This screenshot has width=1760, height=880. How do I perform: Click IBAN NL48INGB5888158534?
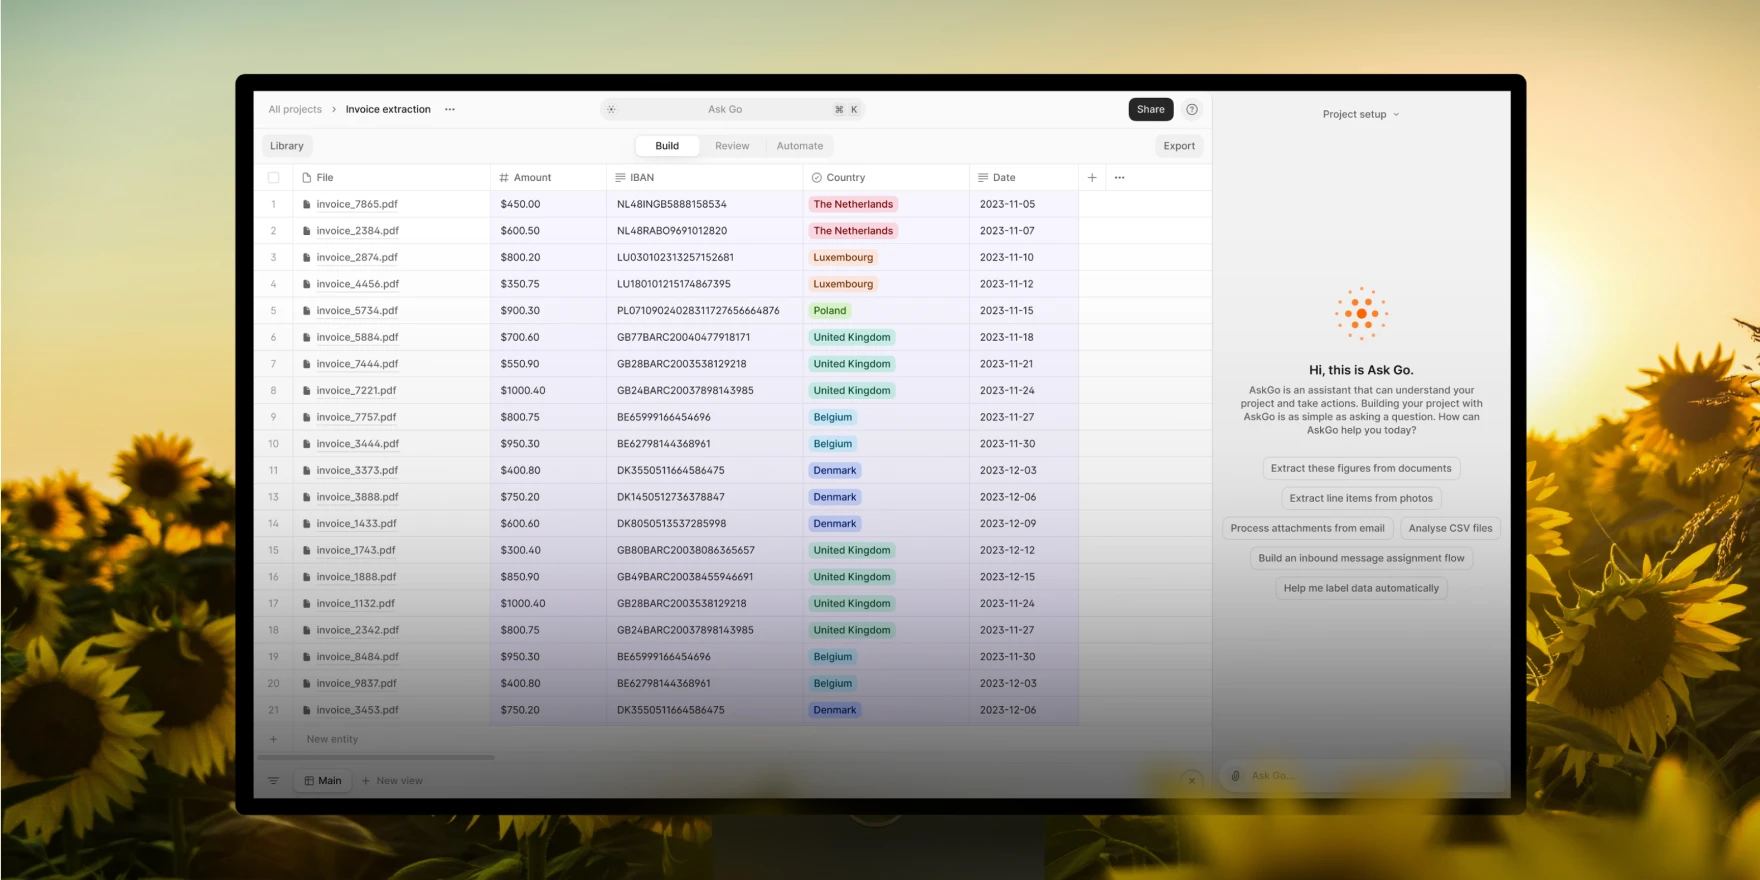click(672, 204)
